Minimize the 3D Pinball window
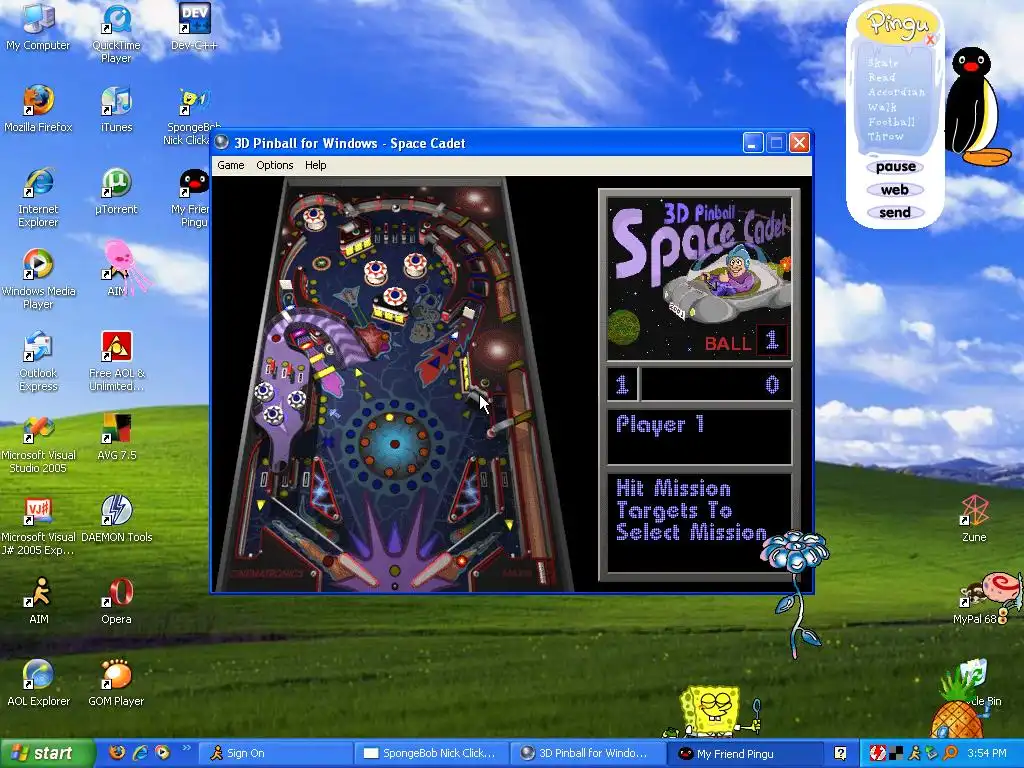 (753, 142)
